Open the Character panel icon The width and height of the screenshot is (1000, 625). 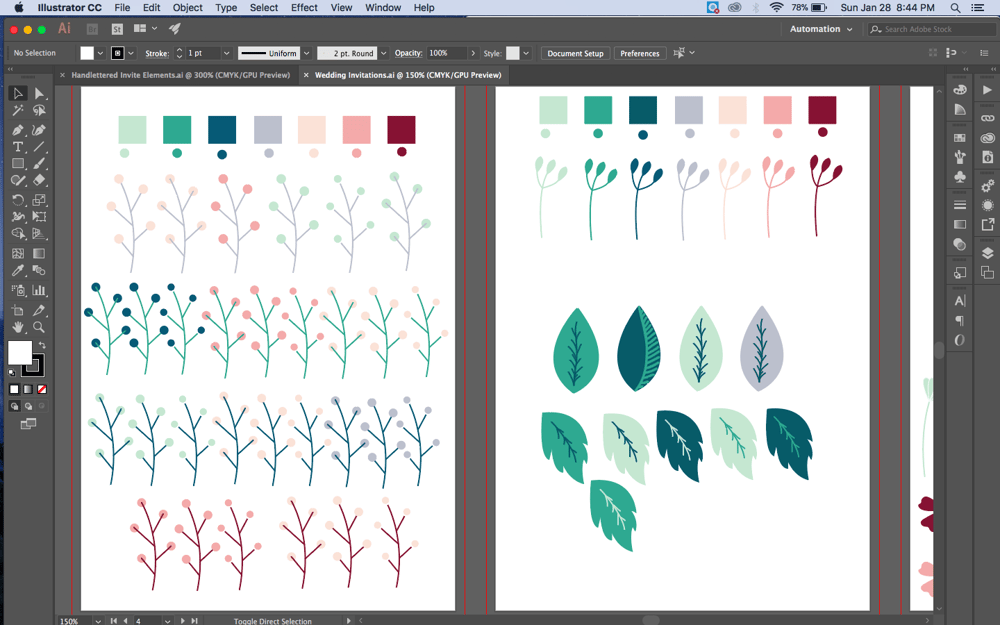pos(959,301)
